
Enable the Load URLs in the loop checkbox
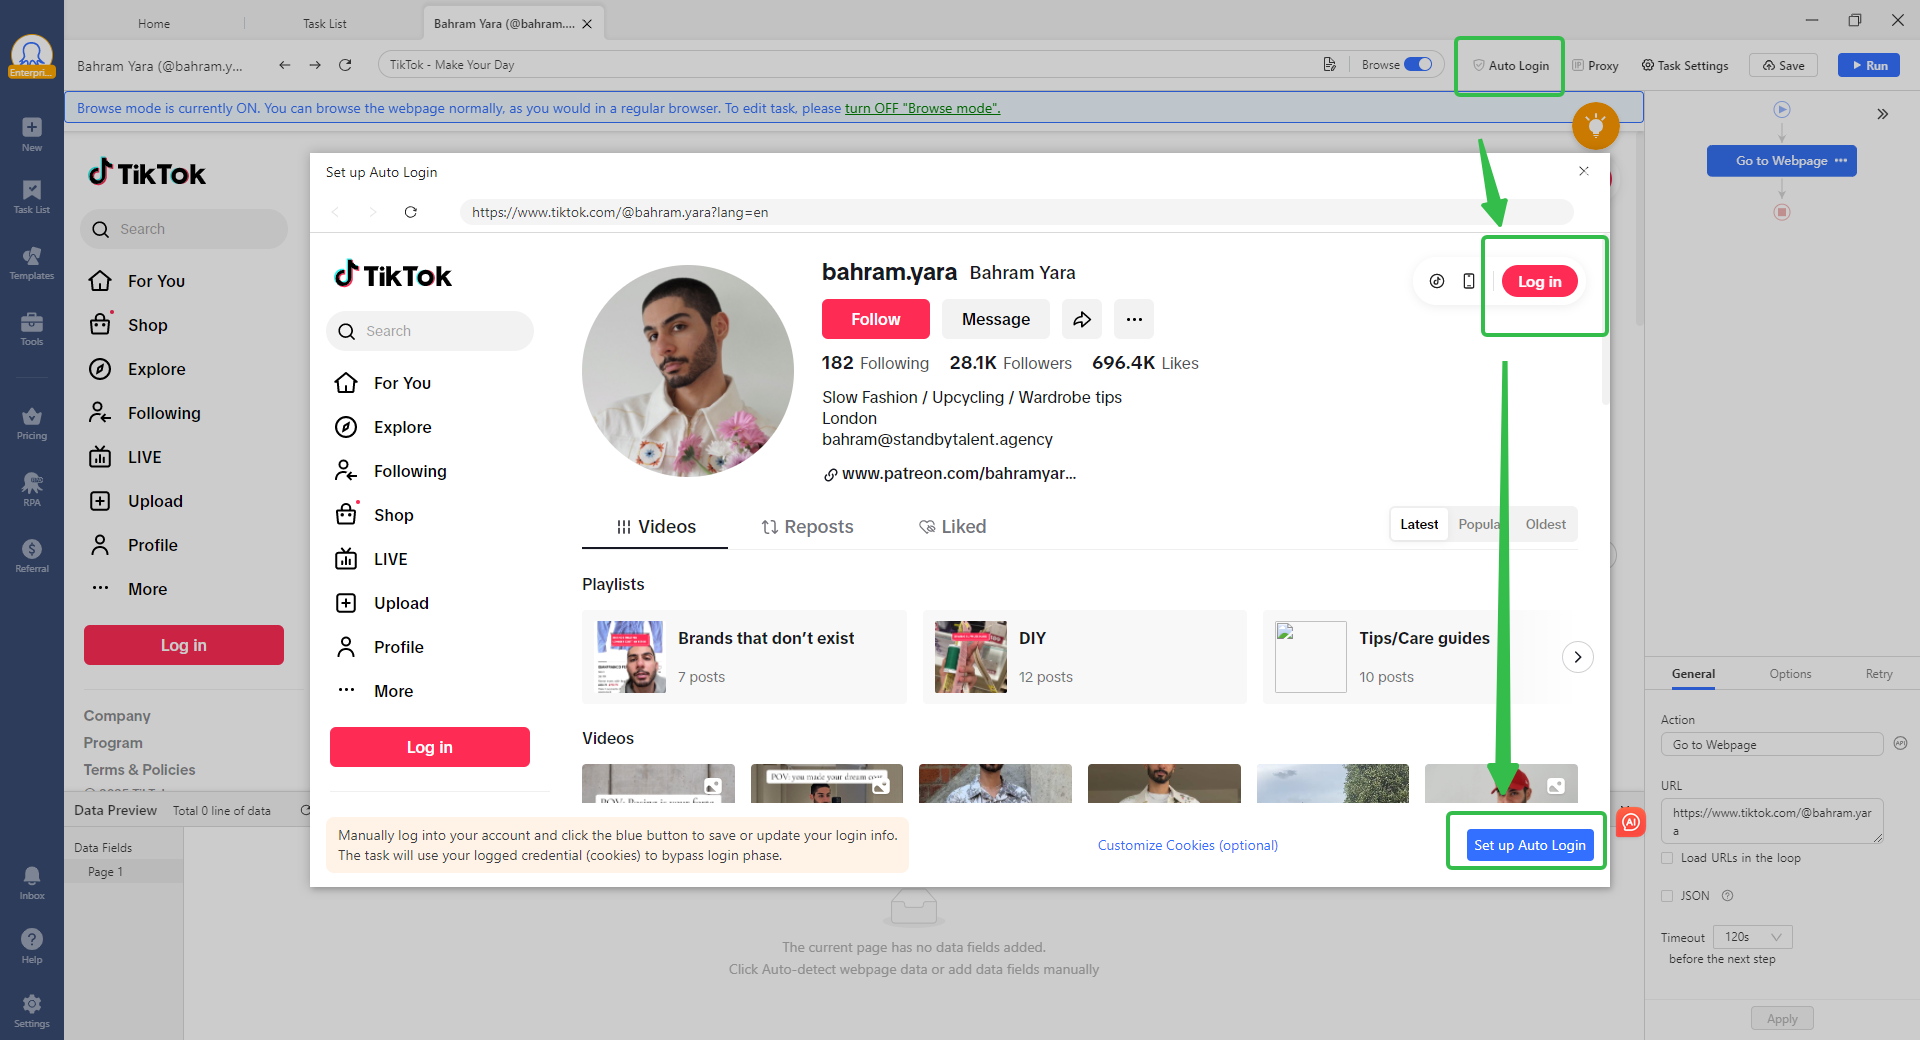click(1667, 858)
